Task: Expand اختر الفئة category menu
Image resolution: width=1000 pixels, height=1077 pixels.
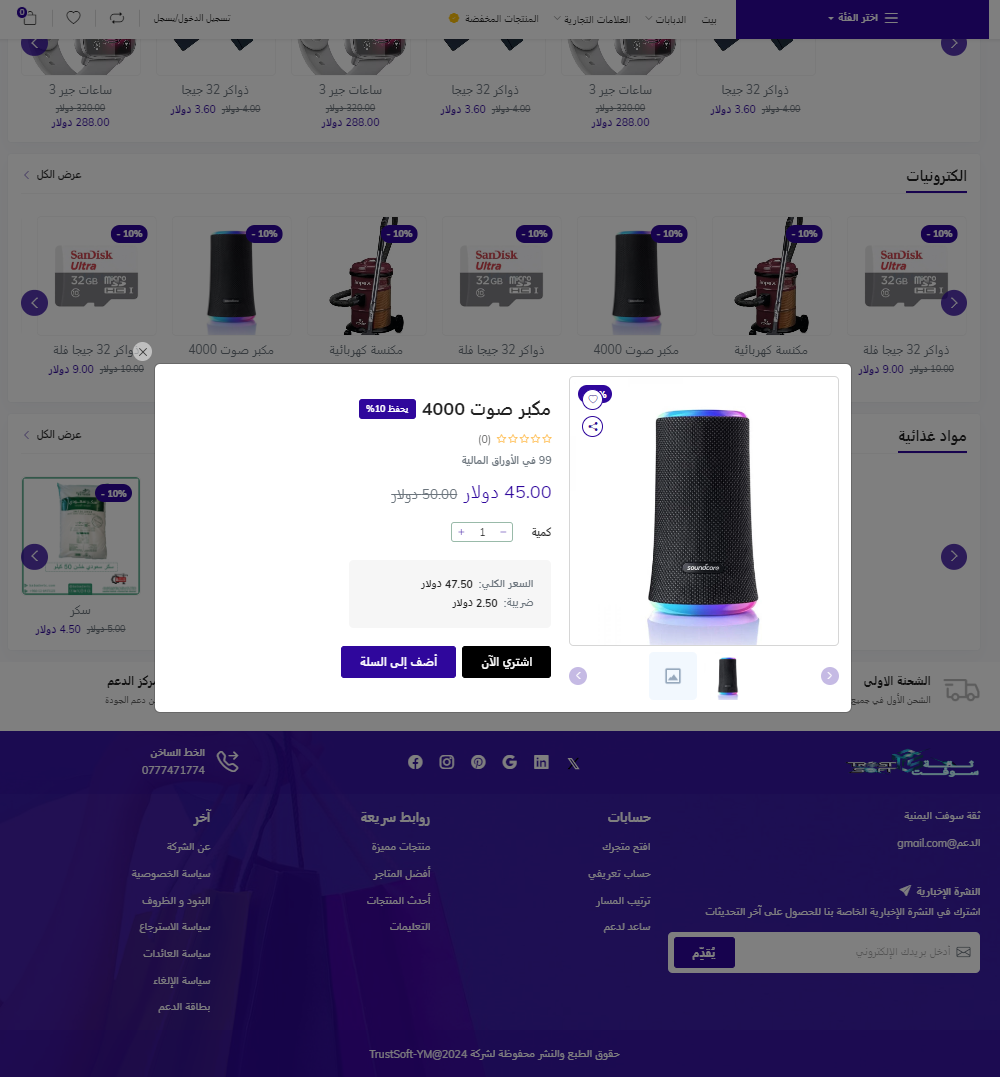Action: [x=862, y=18]
